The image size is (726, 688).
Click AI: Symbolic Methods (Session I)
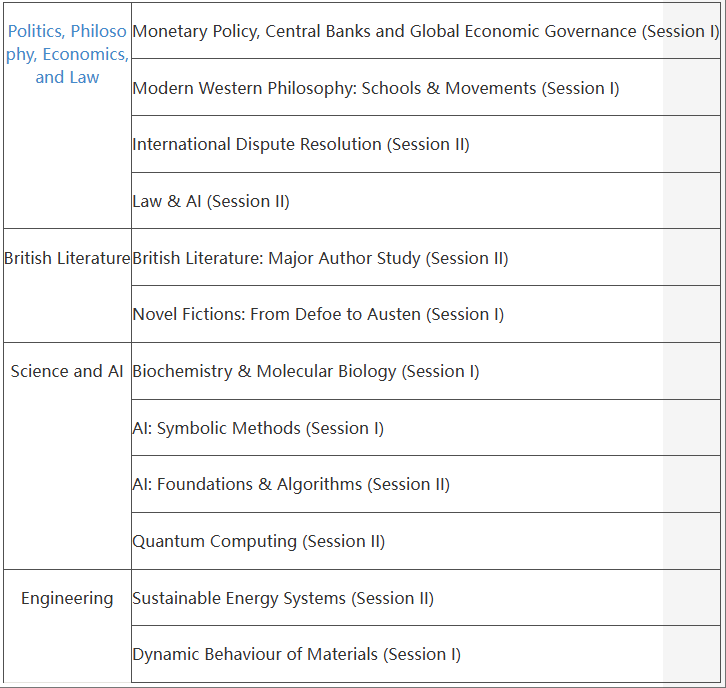point(258,428)
